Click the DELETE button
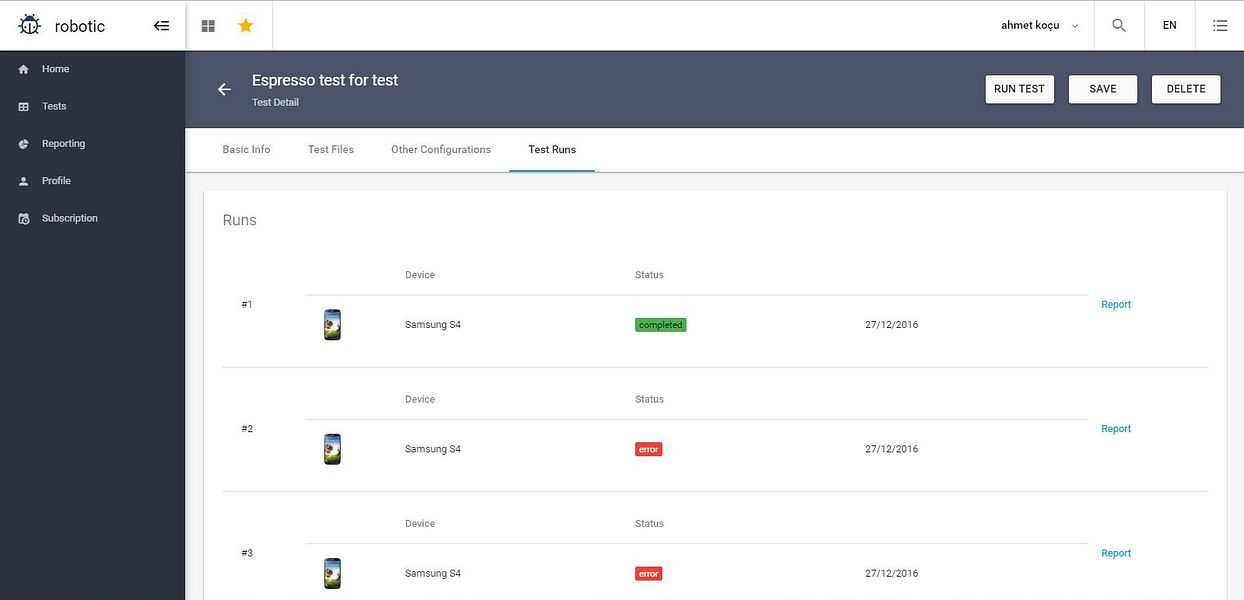 click(x=1186, y=89)
